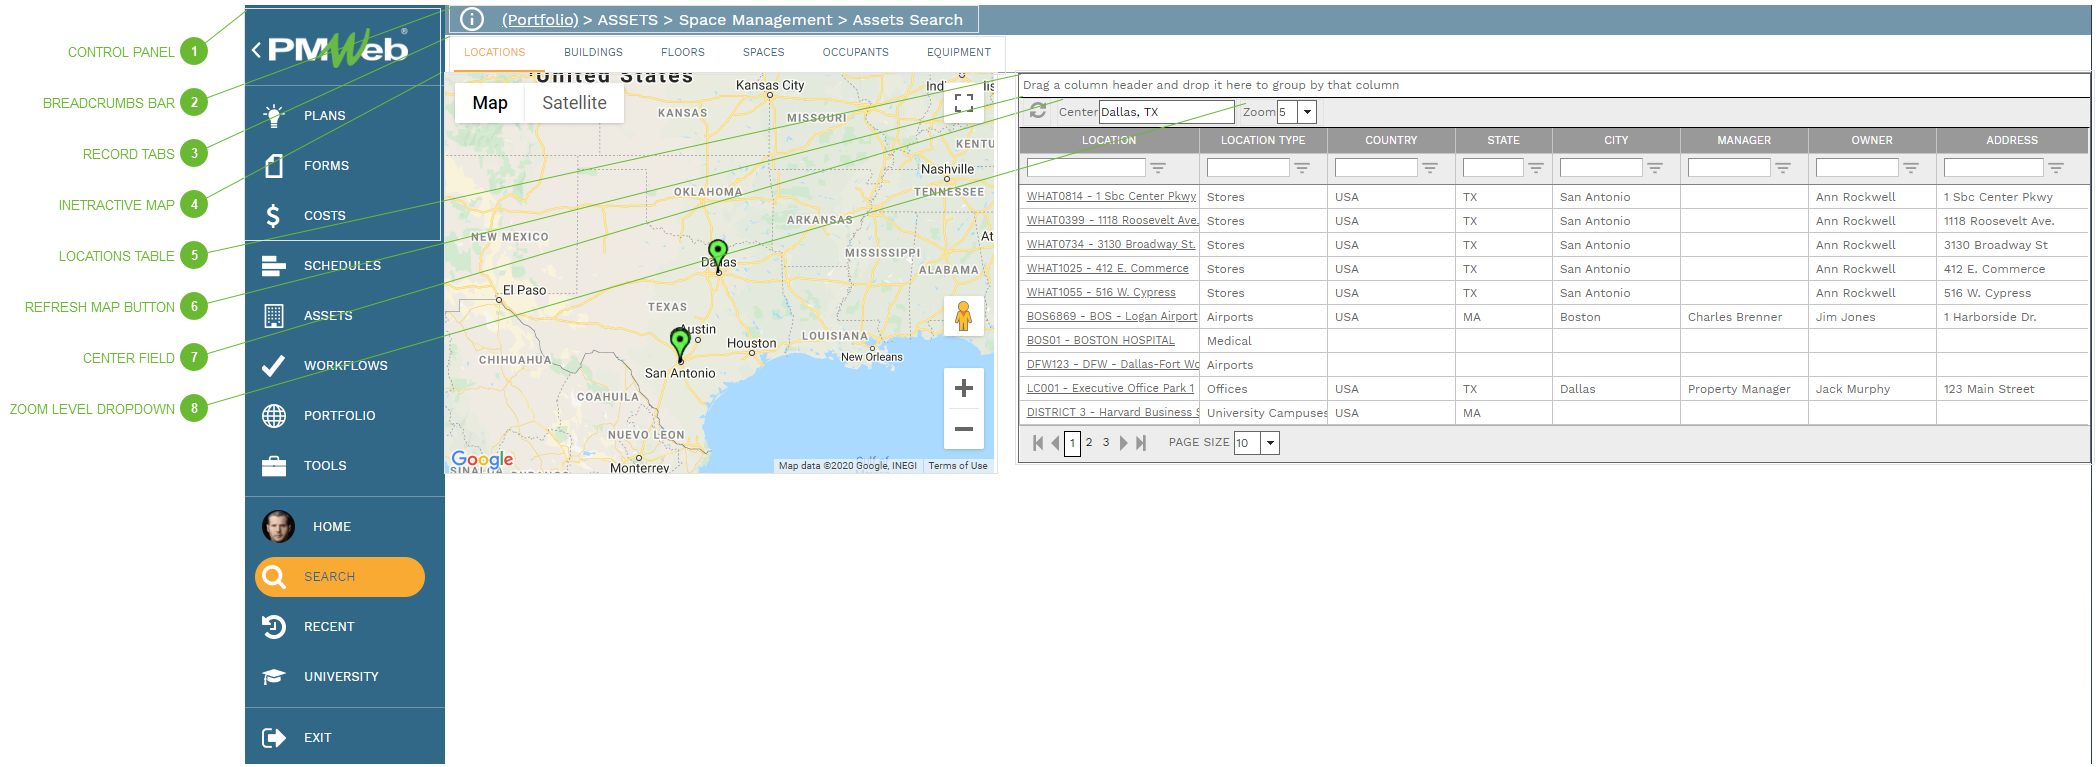Zoom out on the map

(x=963, y=429)
